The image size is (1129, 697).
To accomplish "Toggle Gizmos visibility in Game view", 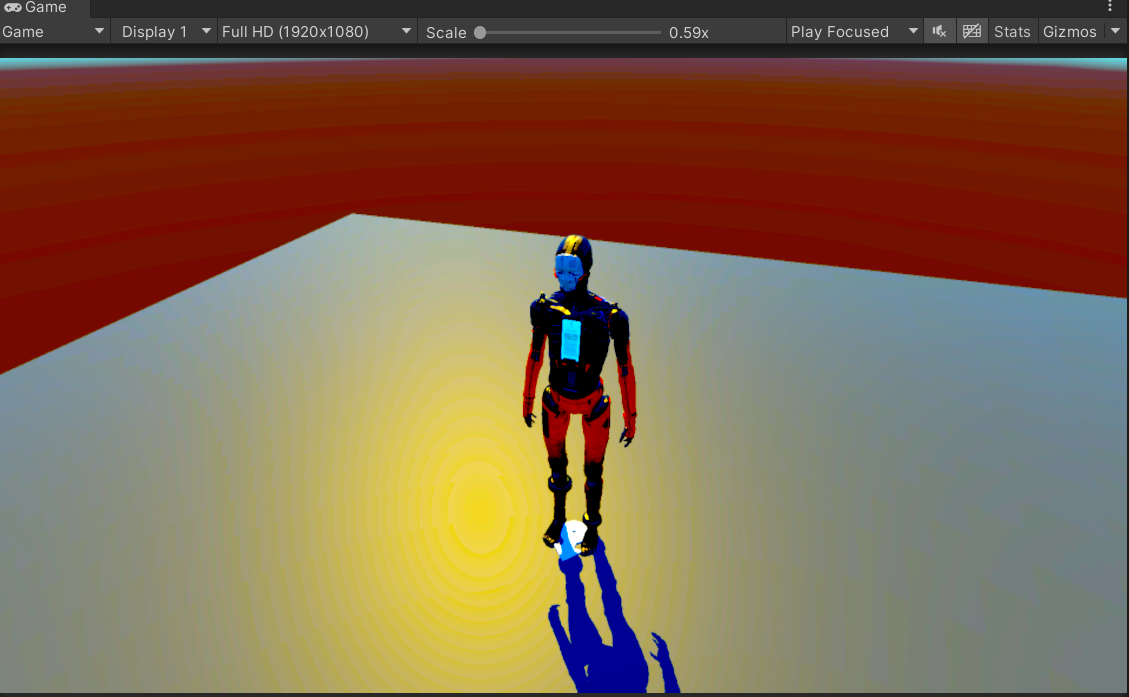I will pos(1069,32).
